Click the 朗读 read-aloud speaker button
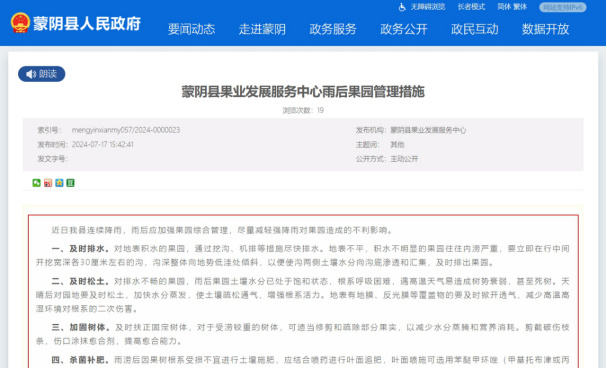This screenshot has width=607, height=369. [41, 74]
